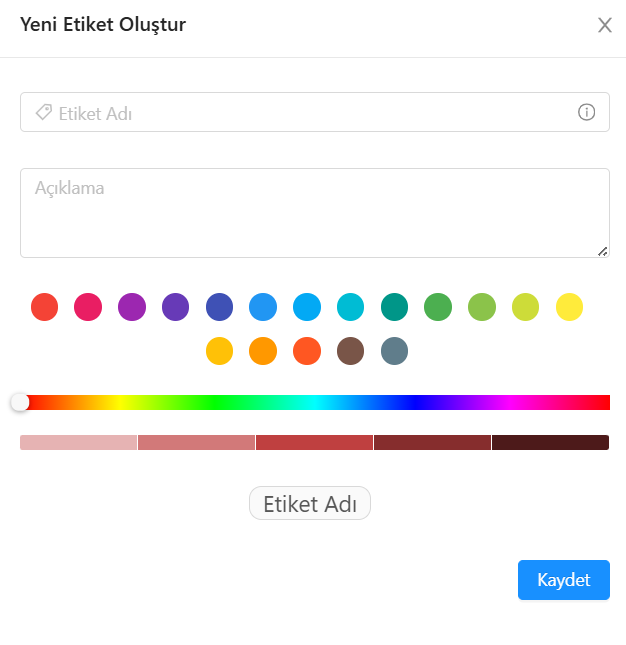The image size is (626, 645).
Task: Click the Kaydet button
Action: (563, 580)
